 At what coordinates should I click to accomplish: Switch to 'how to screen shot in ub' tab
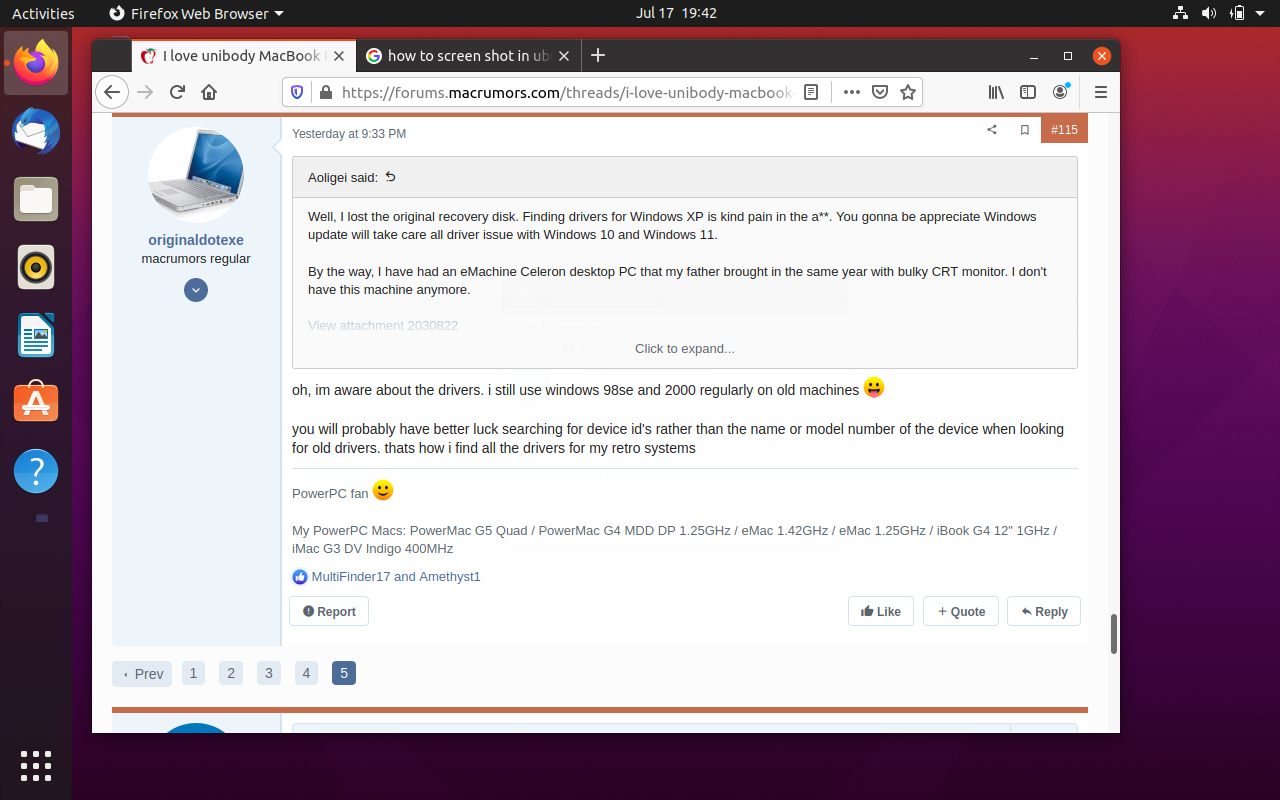[x=469, y=56]
